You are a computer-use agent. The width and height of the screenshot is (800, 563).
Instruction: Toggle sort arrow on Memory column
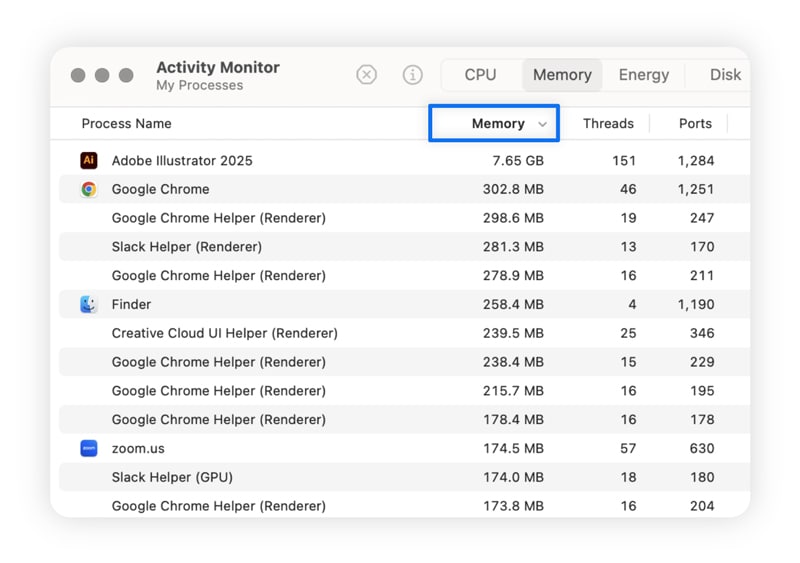coord(542,124)
